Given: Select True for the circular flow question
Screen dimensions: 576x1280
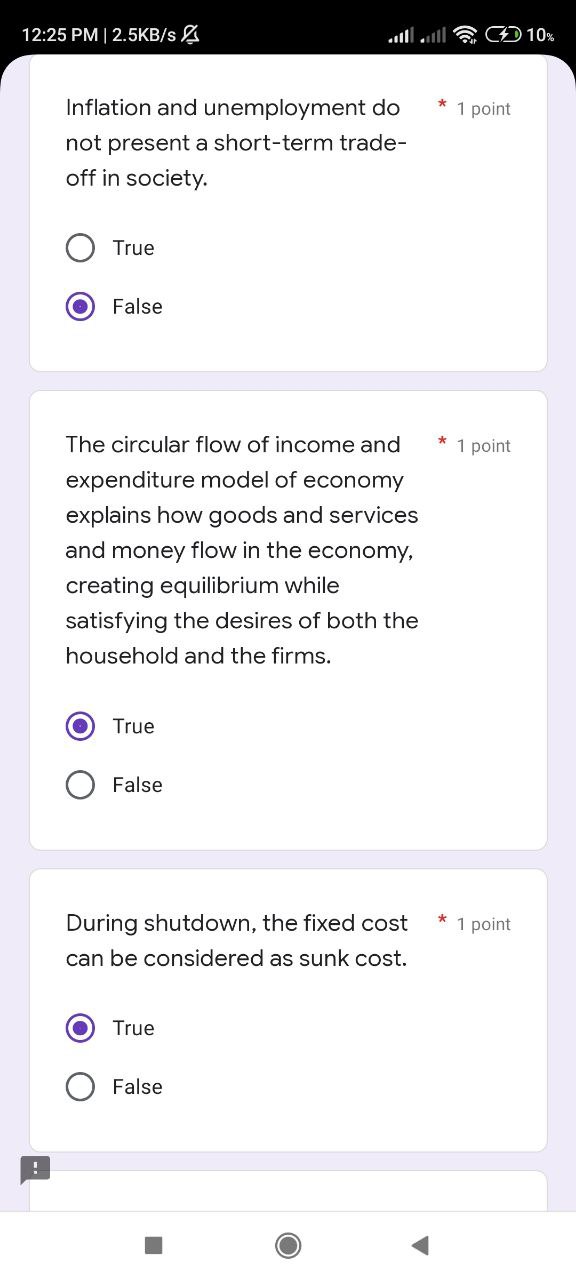Looking at the screenshot, I should pyautogui.click(x=80, y=726).
